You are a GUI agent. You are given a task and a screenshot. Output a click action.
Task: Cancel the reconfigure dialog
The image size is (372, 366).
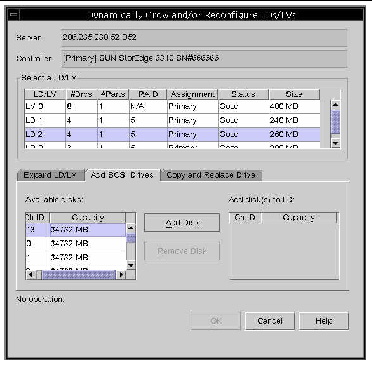(x=270, y=321)
